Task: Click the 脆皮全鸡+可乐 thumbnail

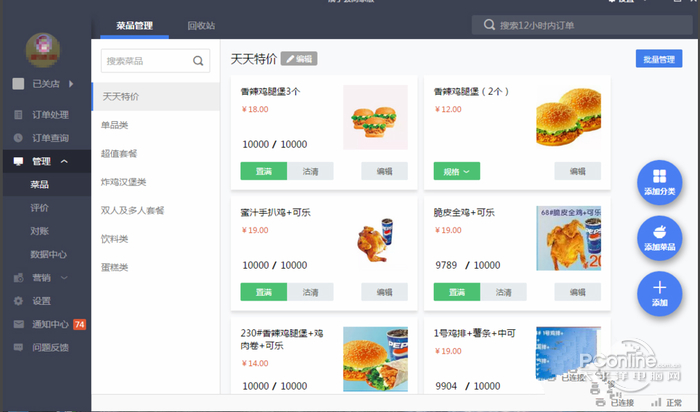Action: click(569, 238)
